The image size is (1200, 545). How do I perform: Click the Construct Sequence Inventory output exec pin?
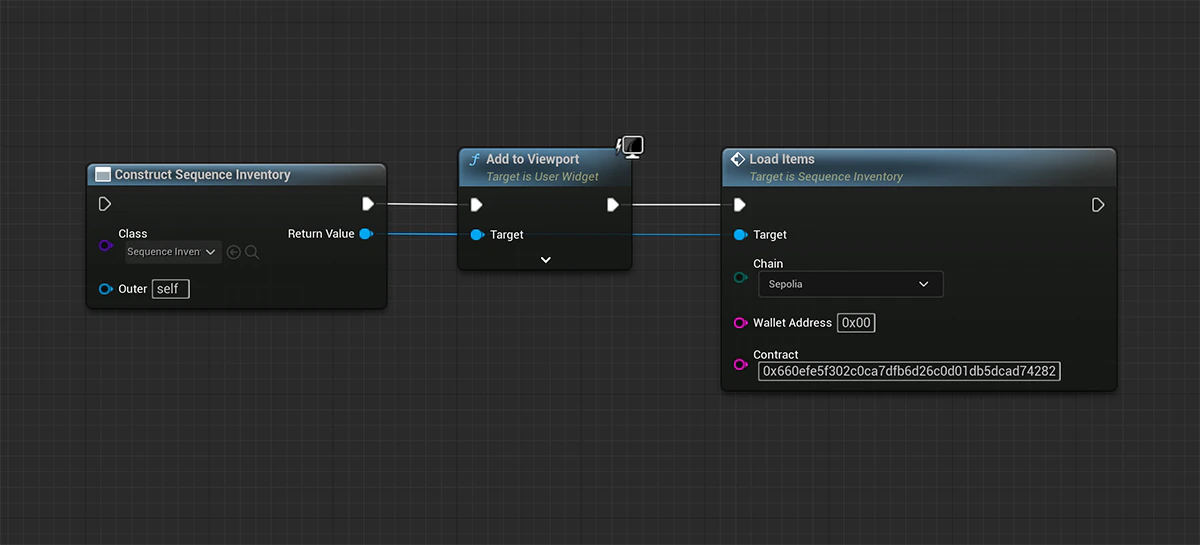coord(368,204)
